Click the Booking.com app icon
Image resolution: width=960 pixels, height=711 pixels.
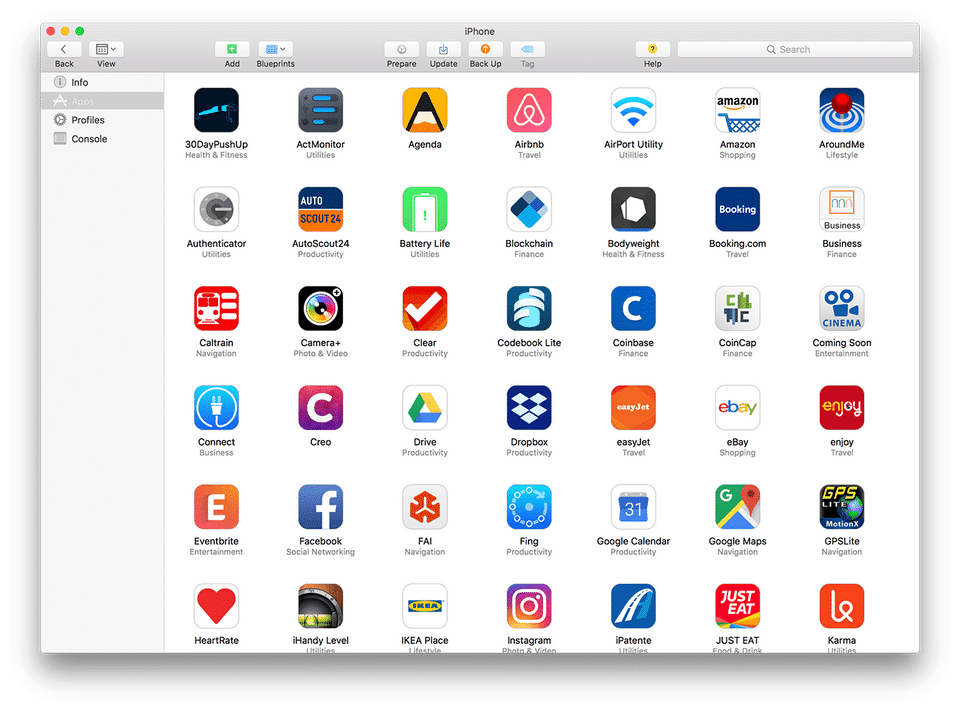(737, 209)
